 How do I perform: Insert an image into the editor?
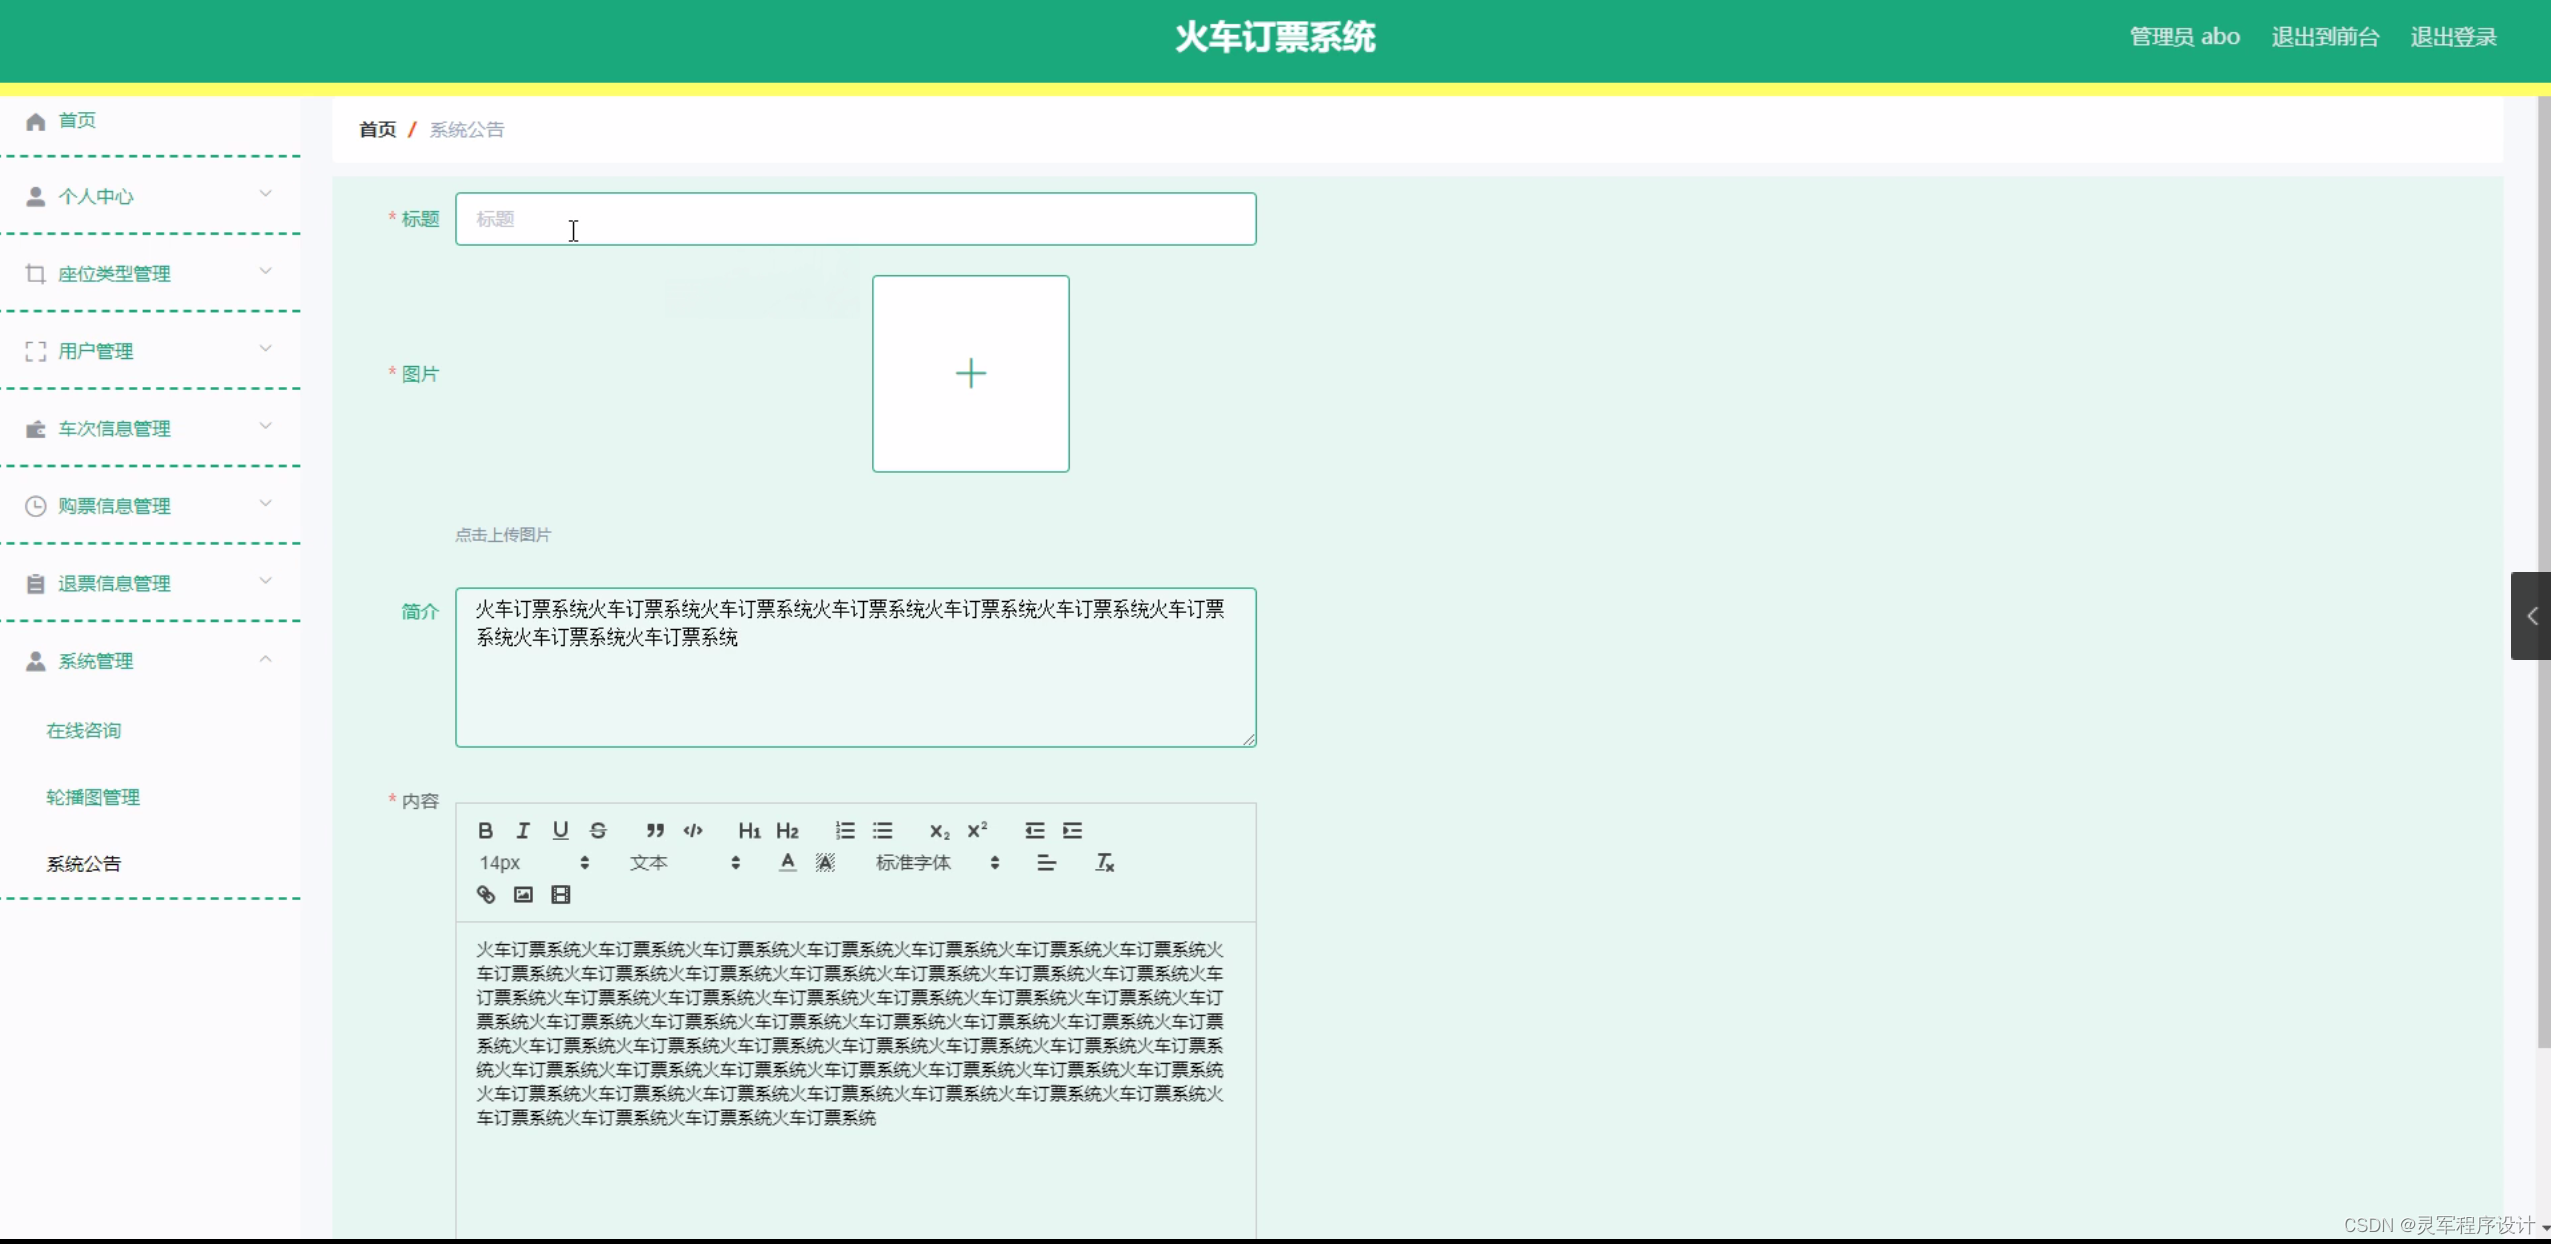[523, 894]
